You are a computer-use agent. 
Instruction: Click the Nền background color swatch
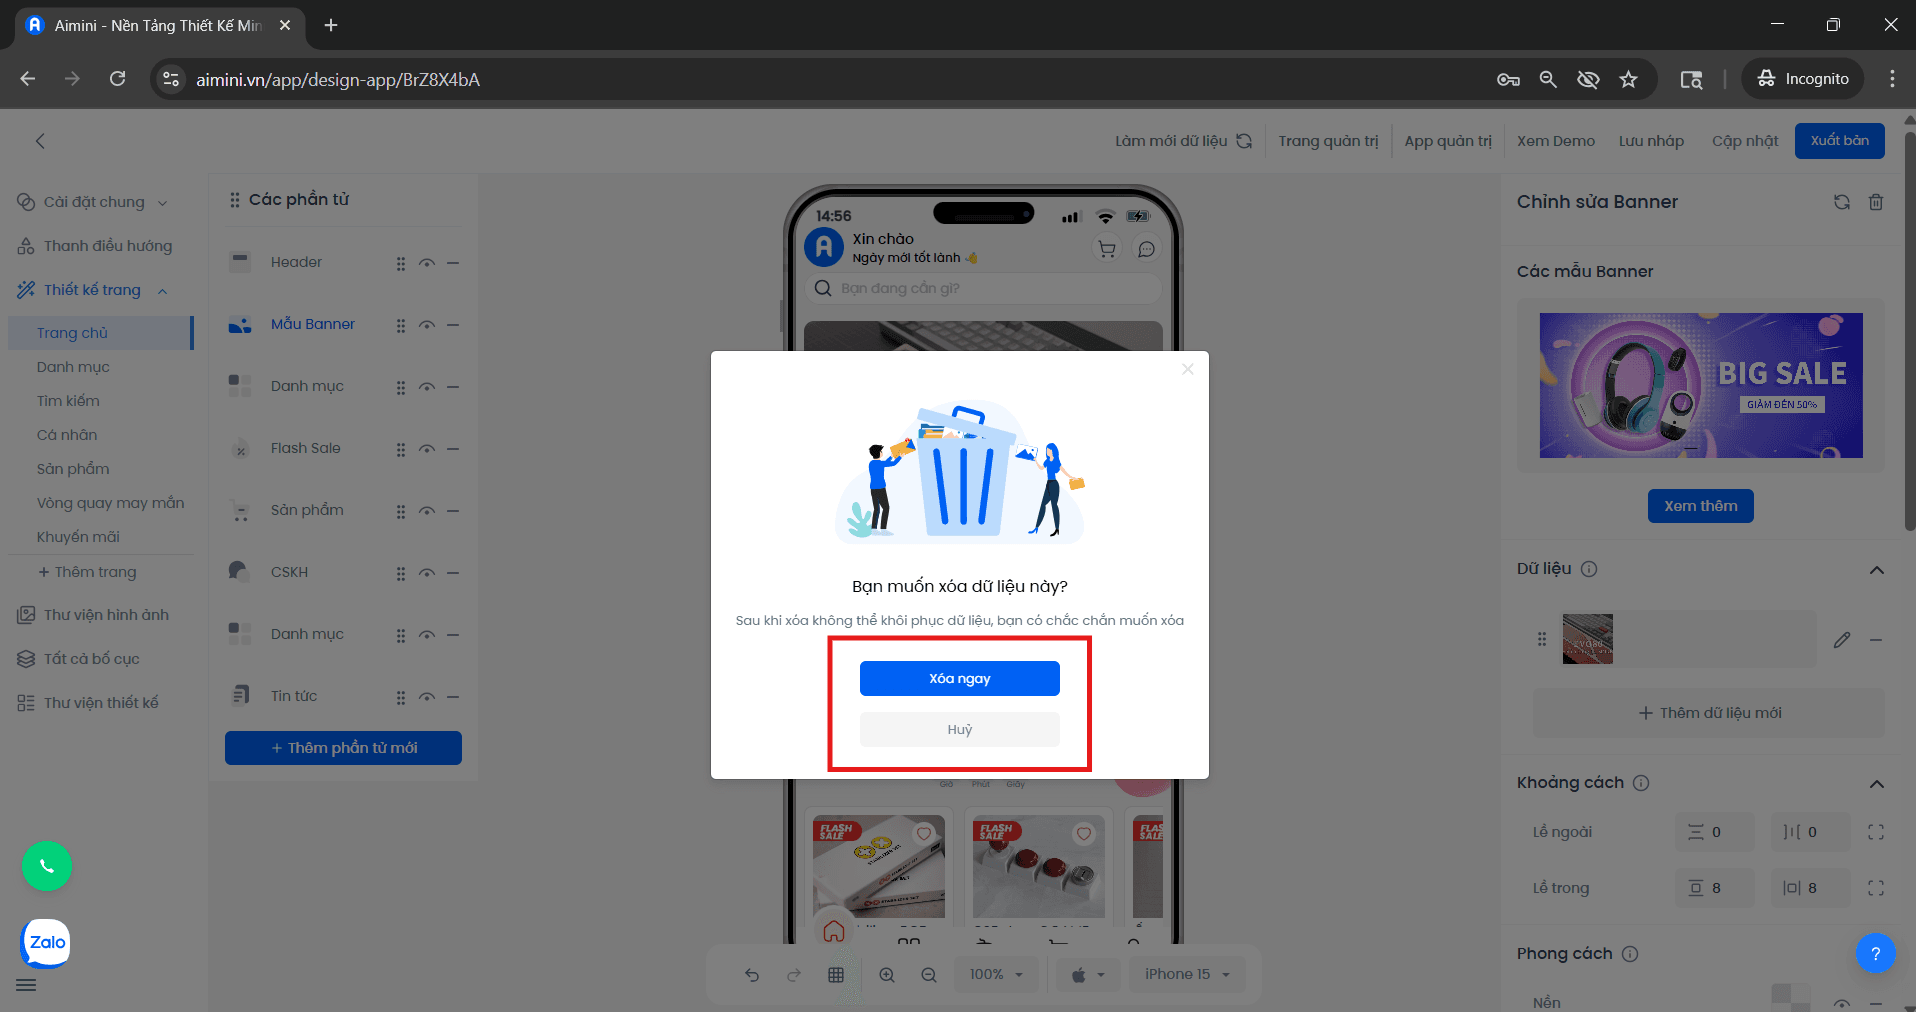(x=1790, y=999)
